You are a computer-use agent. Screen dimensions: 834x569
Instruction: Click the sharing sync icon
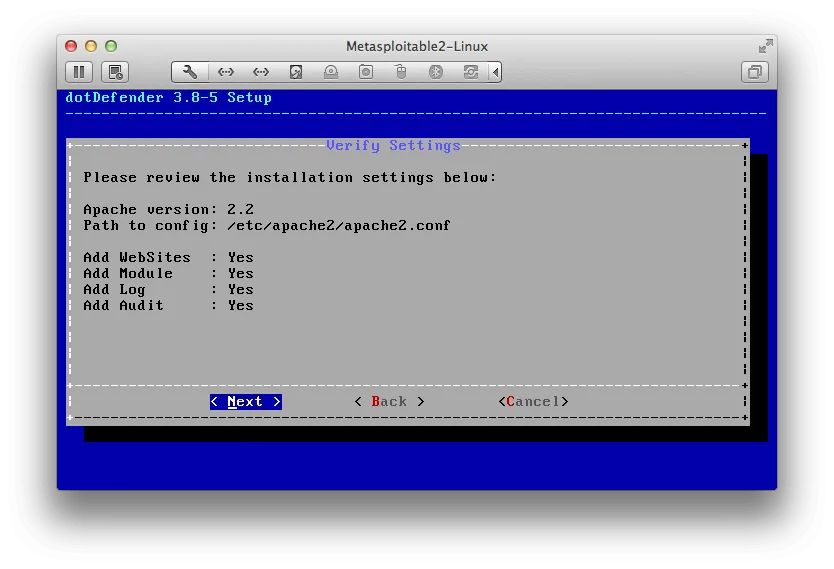pos(470,72)
